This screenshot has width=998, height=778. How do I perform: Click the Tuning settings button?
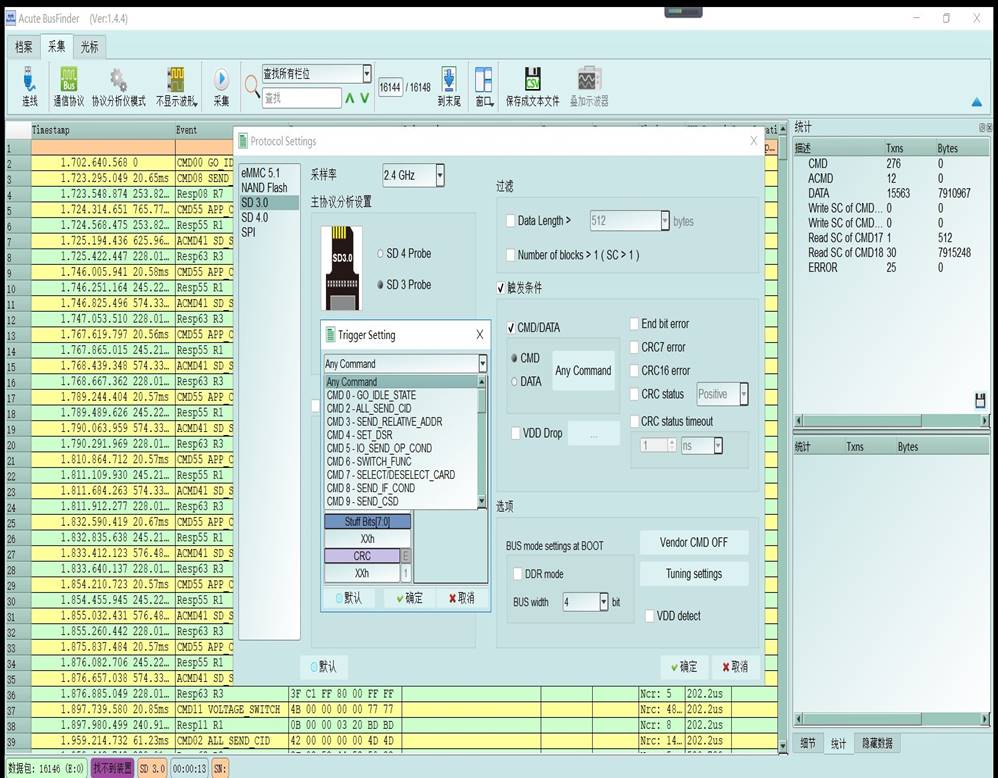[693, 574]
